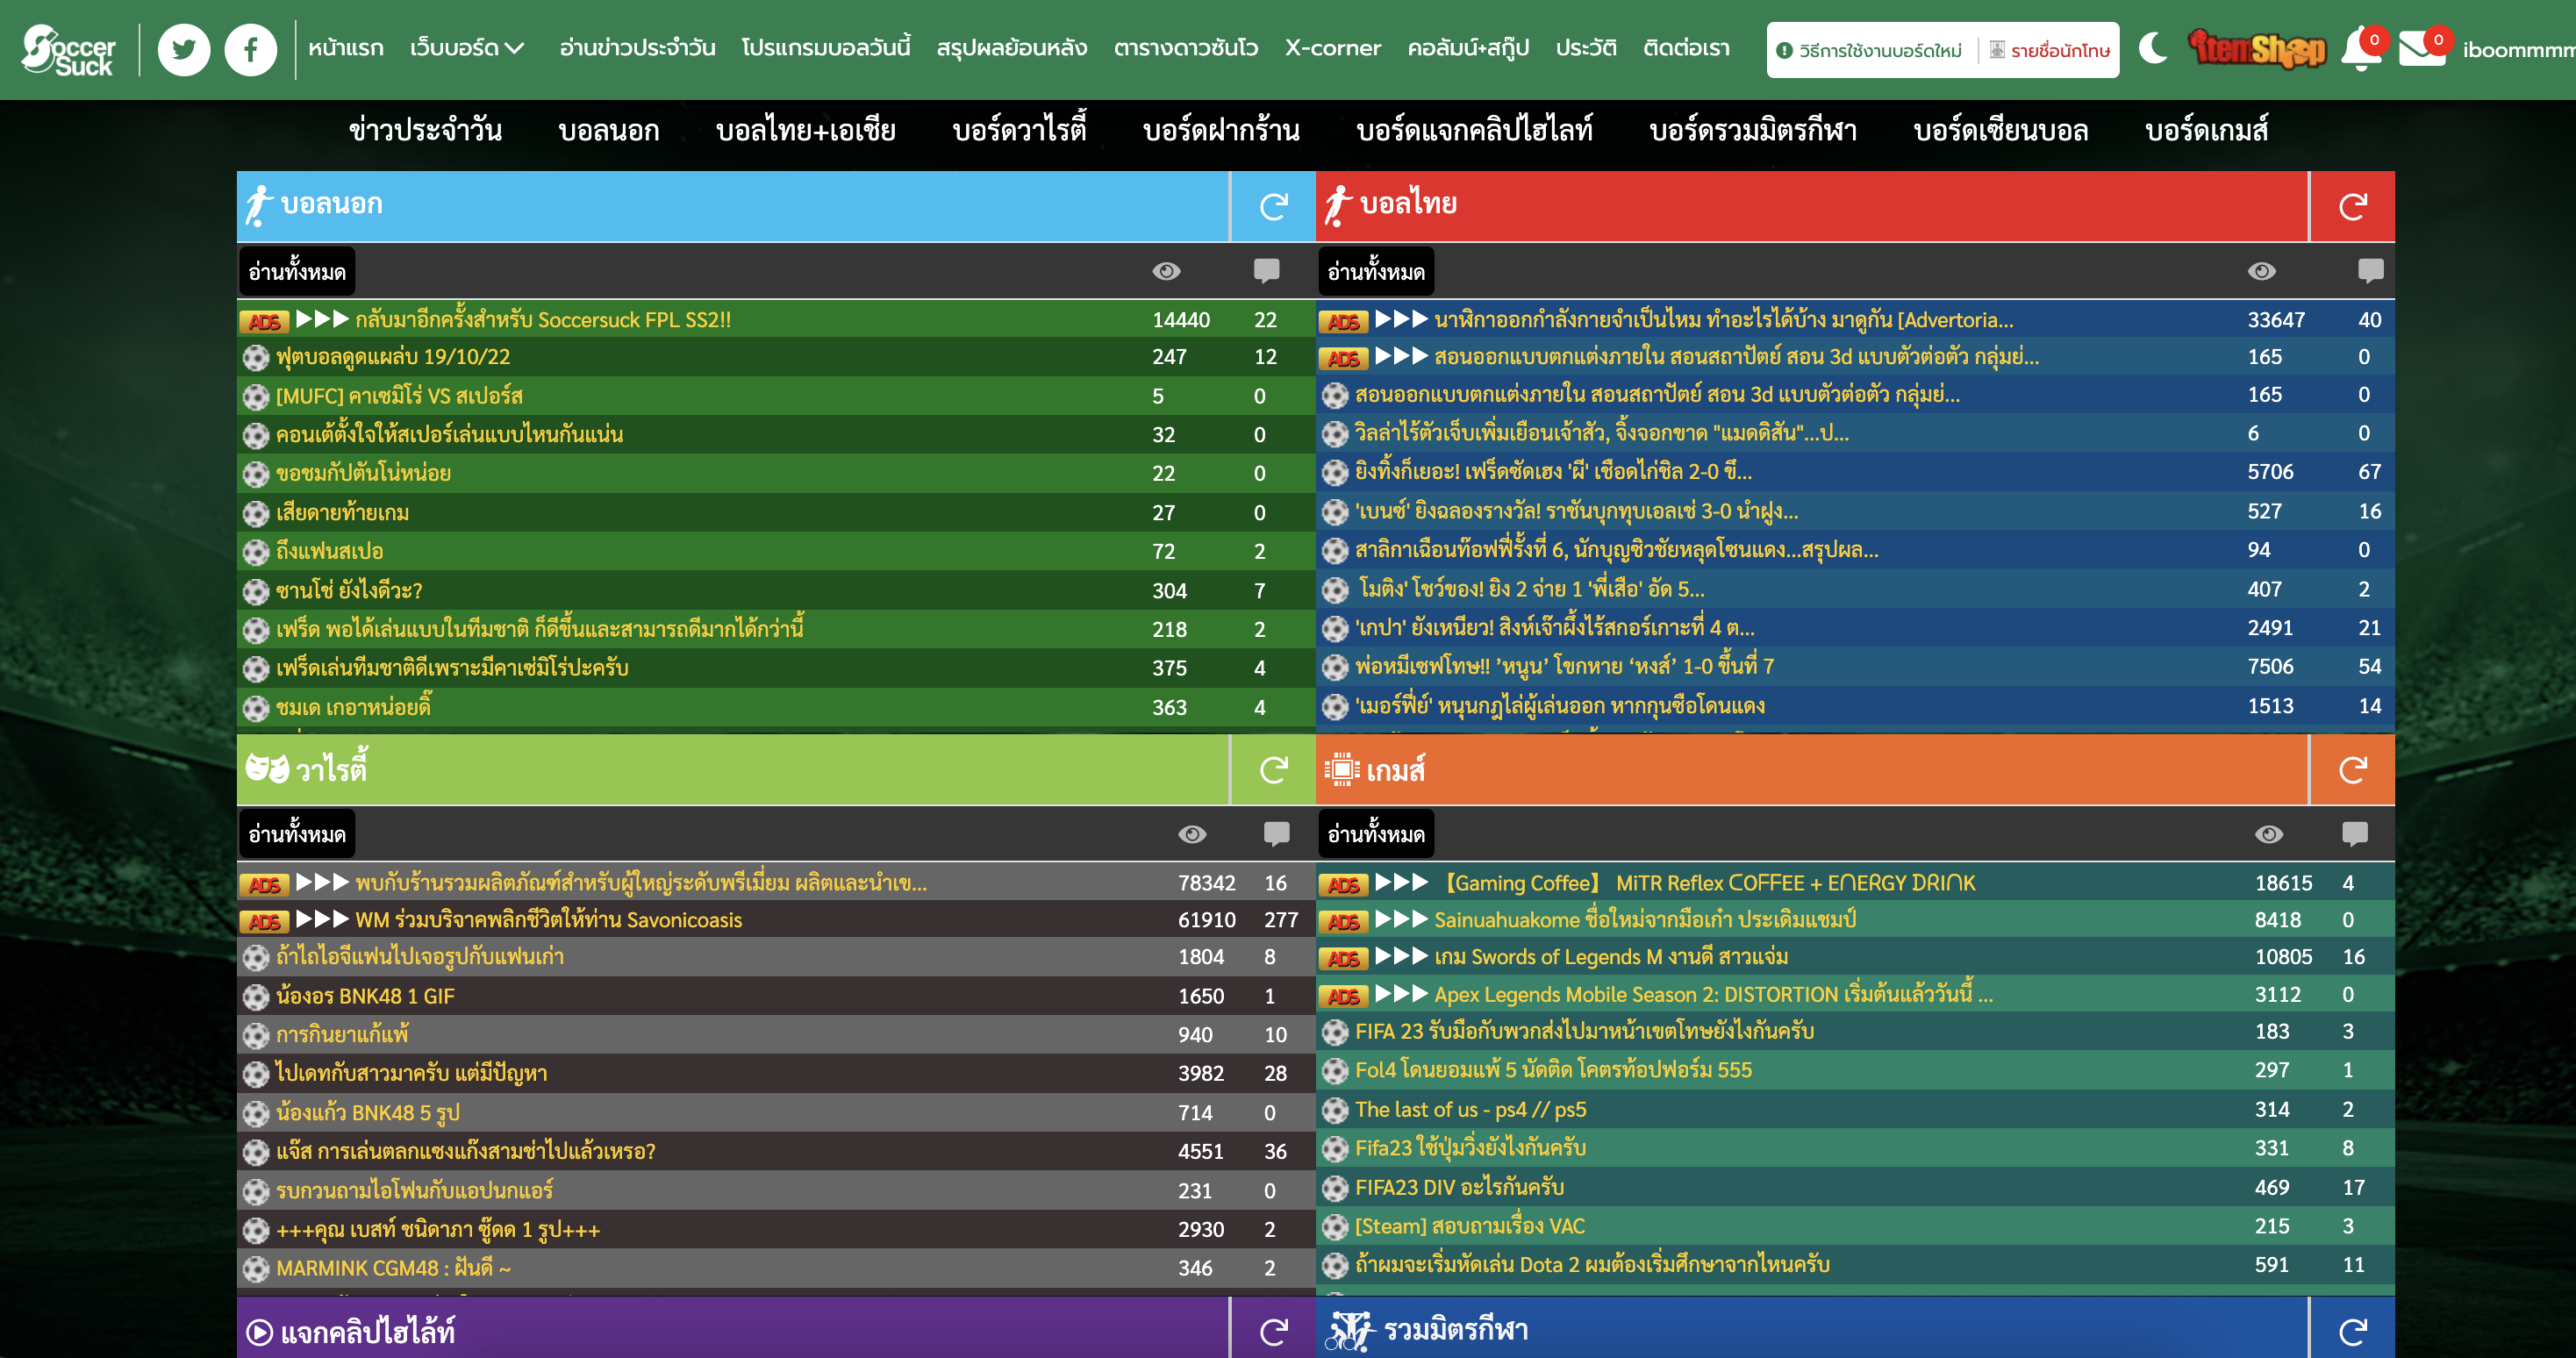Viewport: 2576px width, 1358px height.
Task: Open อ่านข่าวประจำวัน menu item
Action: [637, 48]
